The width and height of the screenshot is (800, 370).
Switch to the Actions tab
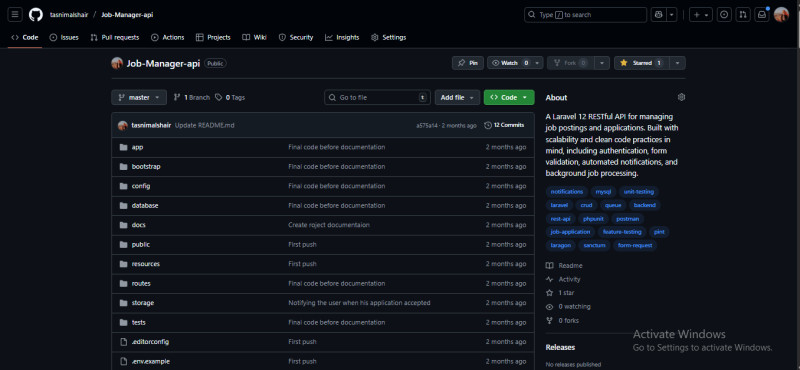pyautogui.click(x=168, y=37)
